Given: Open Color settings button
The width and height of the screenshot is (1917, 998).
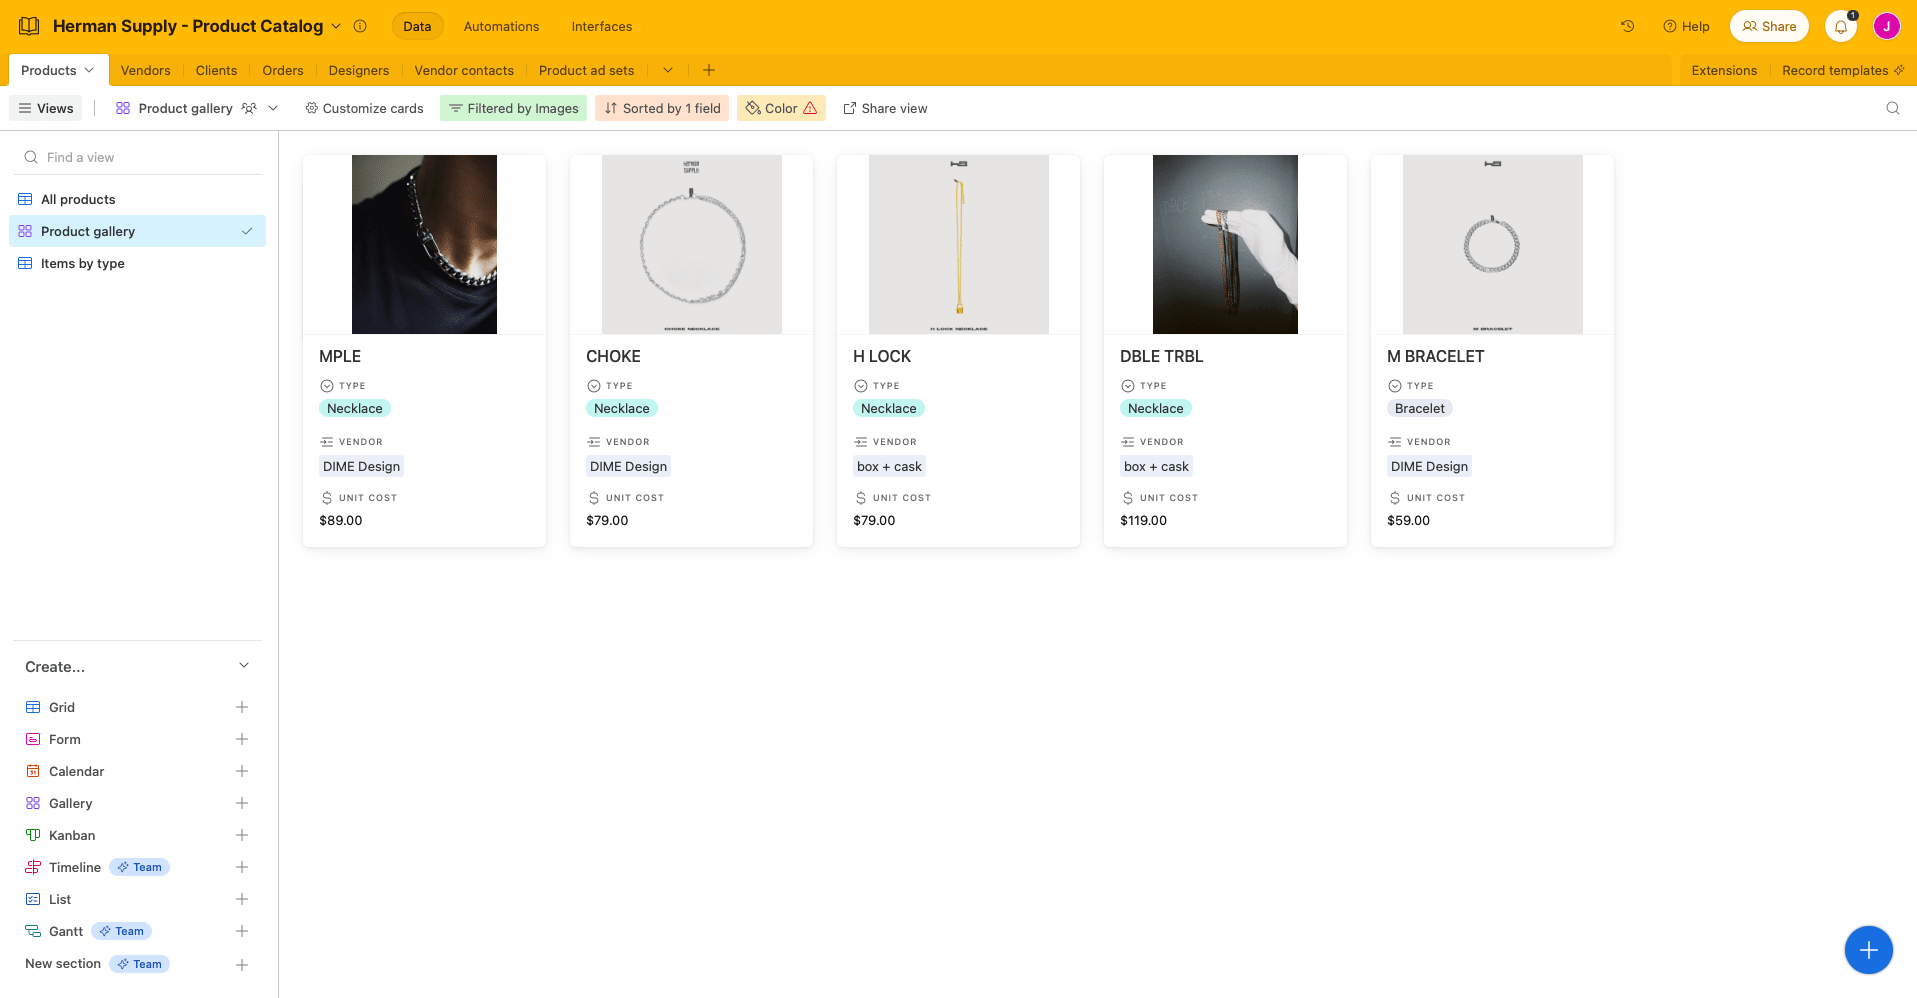Looking at the screenshot, I should pos(781,108).
